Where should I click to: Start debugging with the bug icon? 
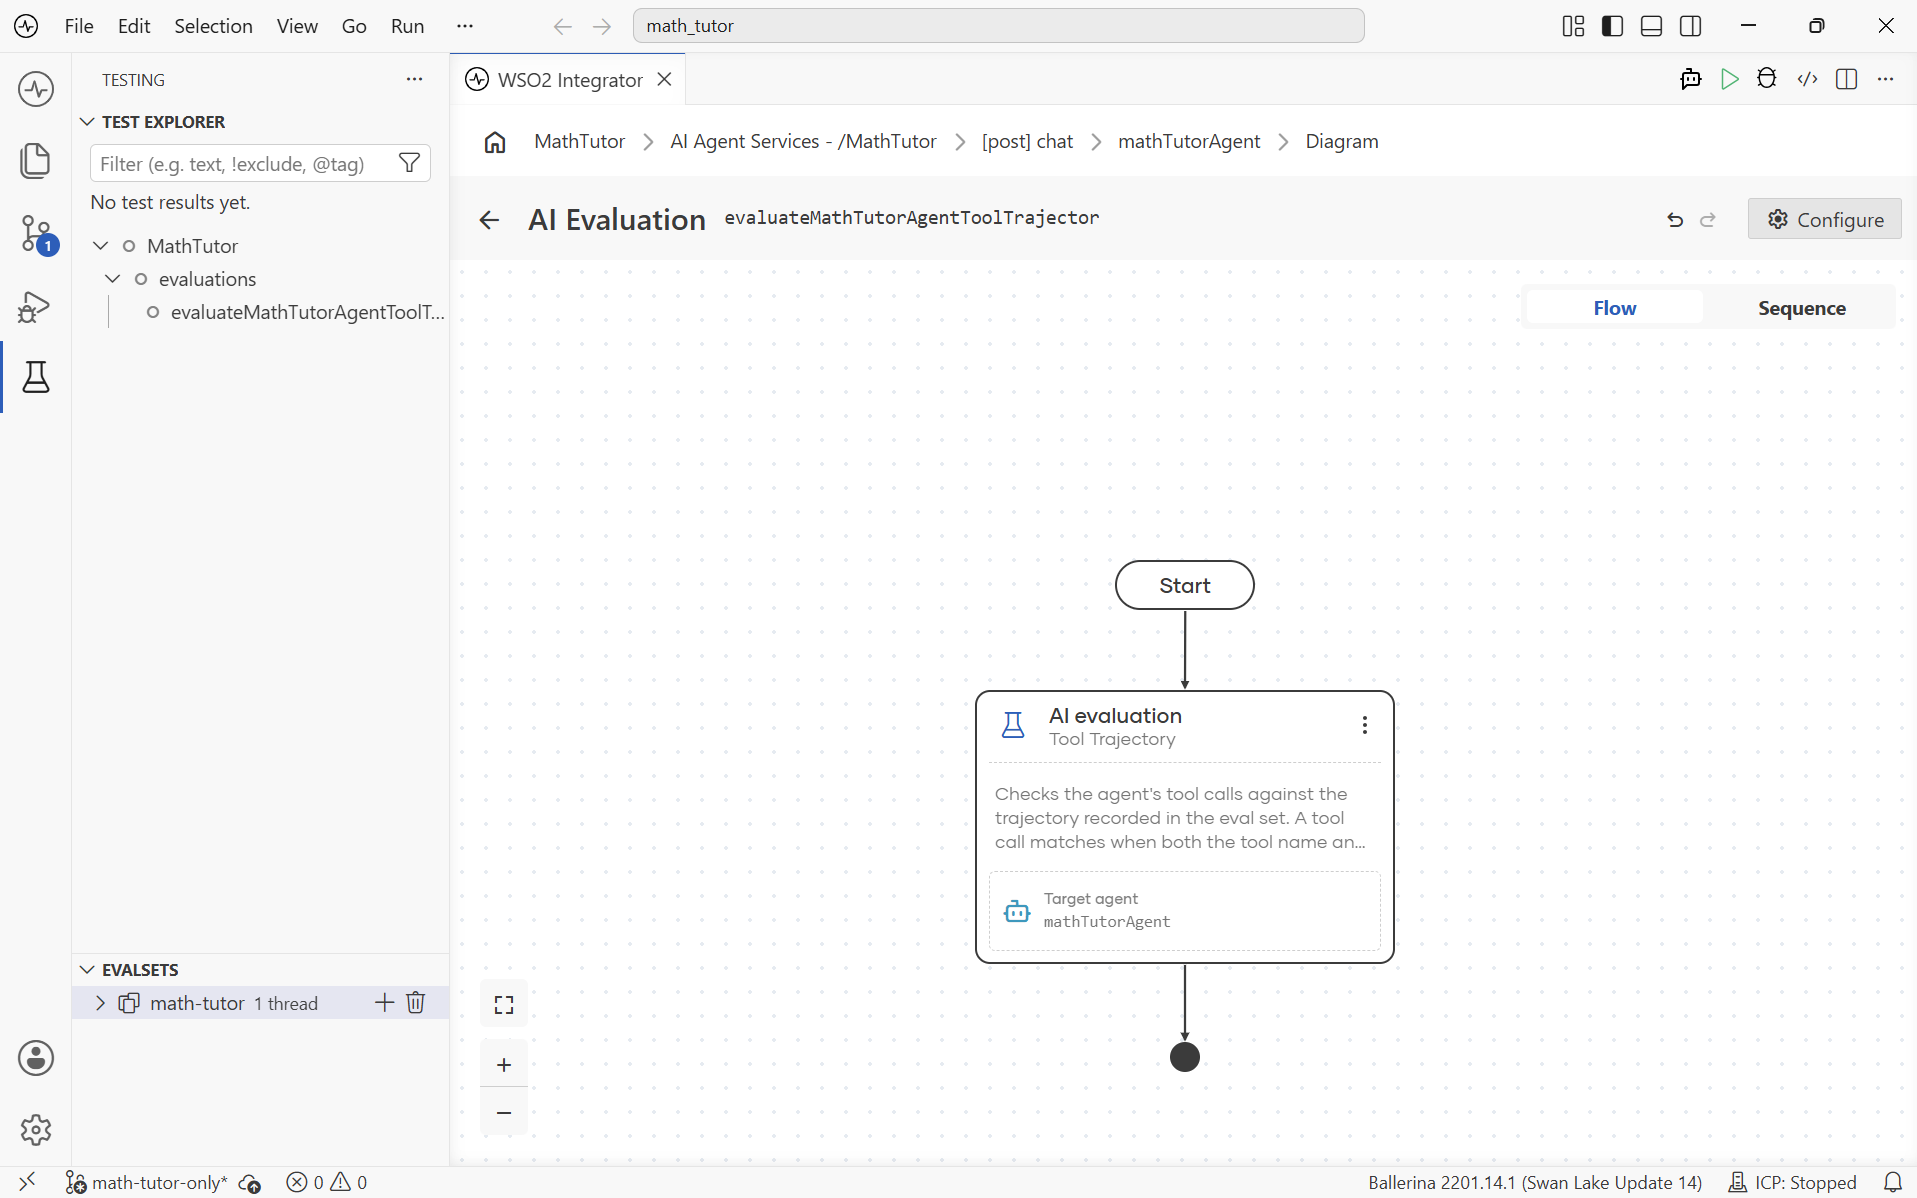click(1767, 79)
